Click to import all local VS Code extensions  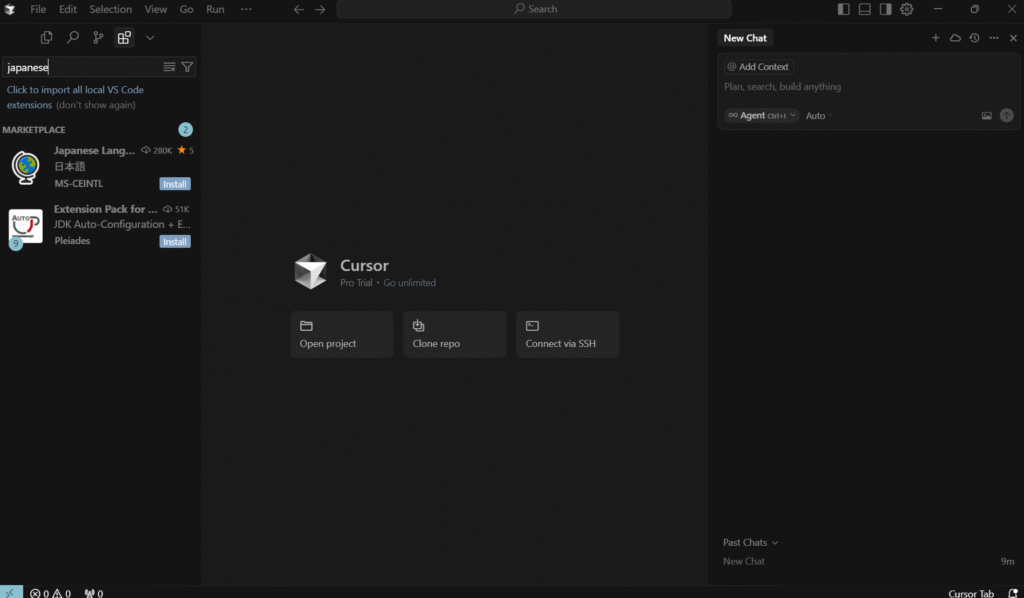point(75,97)
